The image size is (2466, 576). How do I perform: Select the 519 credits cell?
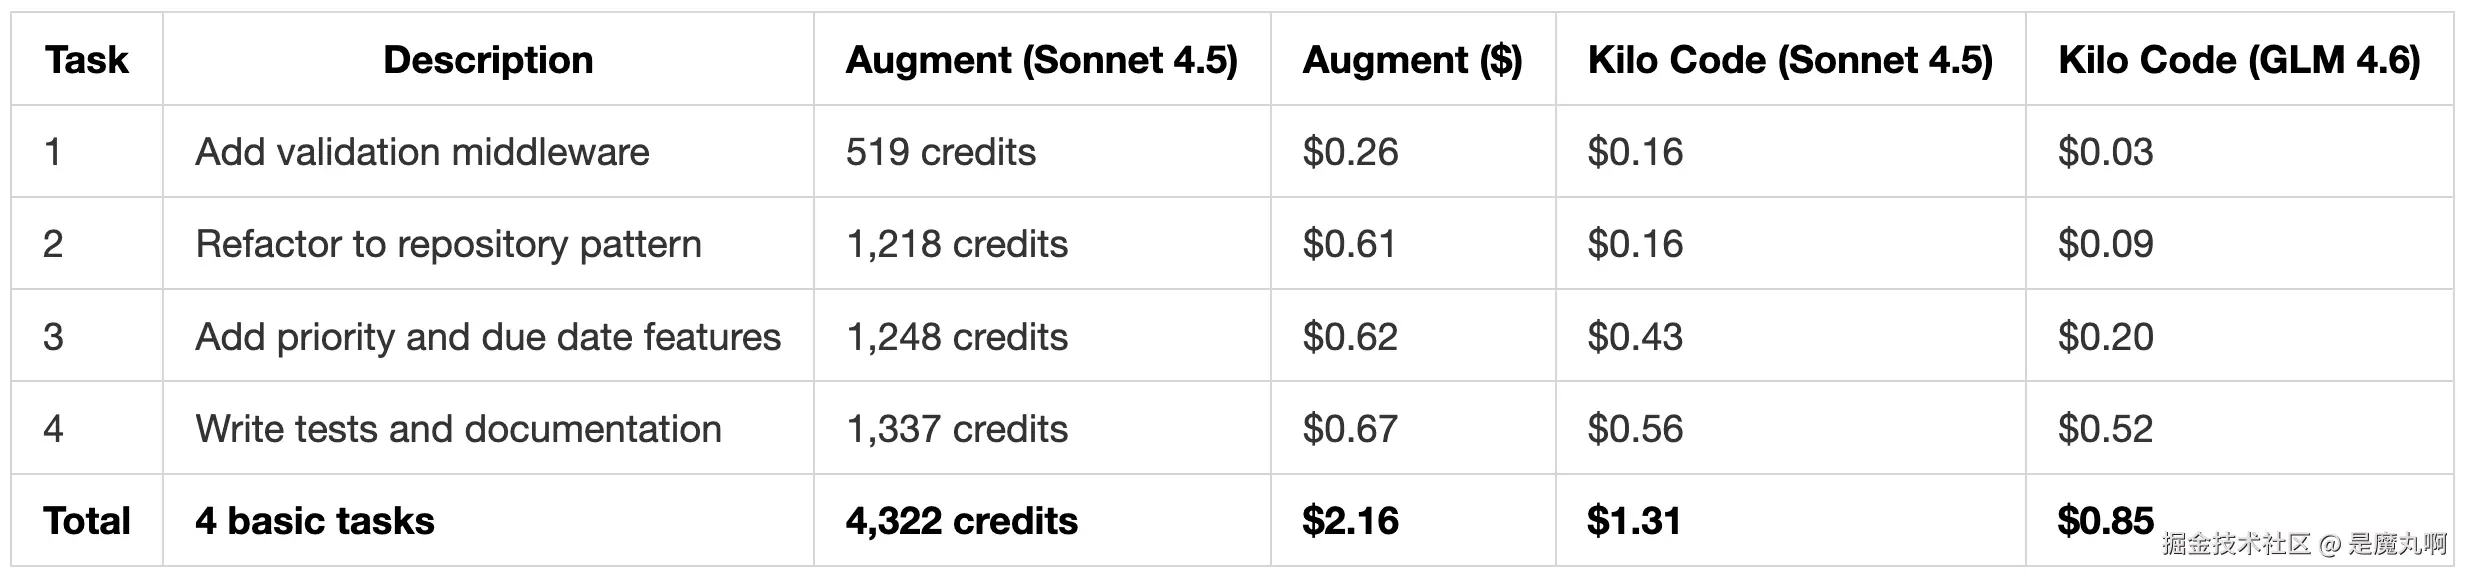[1042, 152]
